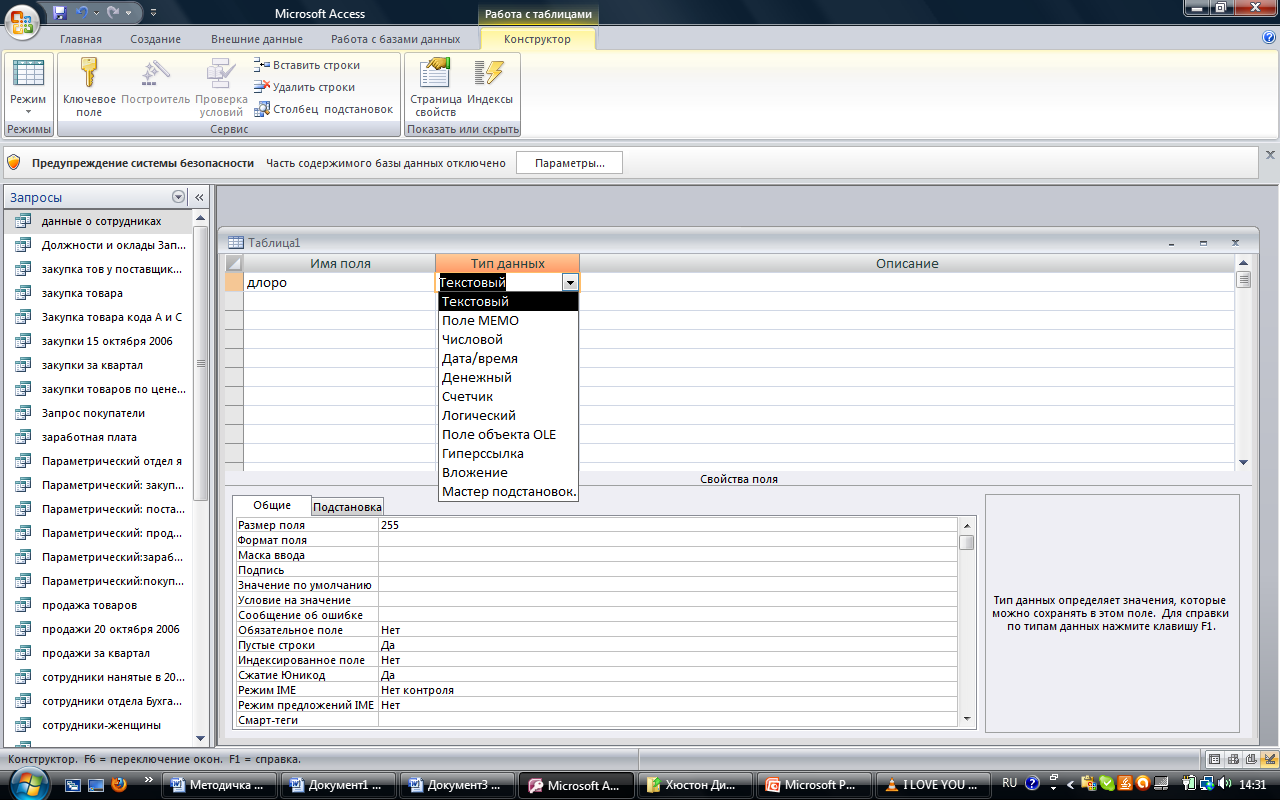Switch to the Подстановка properties tab

coord(347,507)
